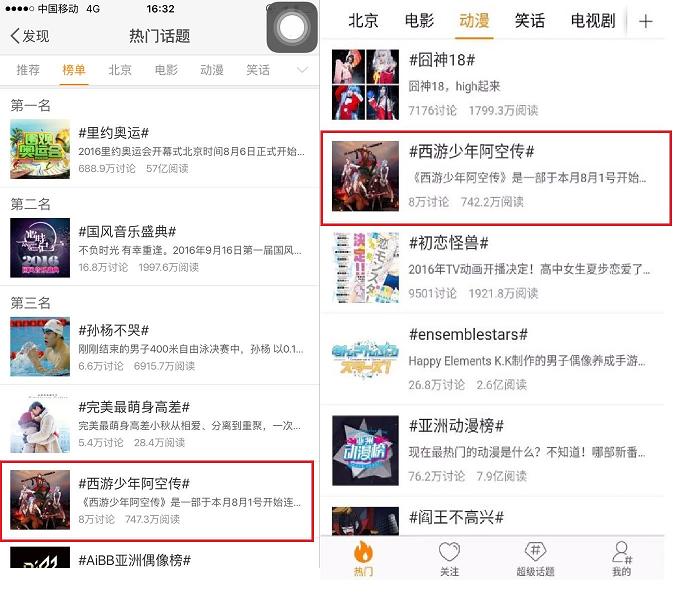This screenshot has height=594, width=684.
Task: Open the #亚洲动漫榜# topic thumbnail
Action: coord(365,451)
